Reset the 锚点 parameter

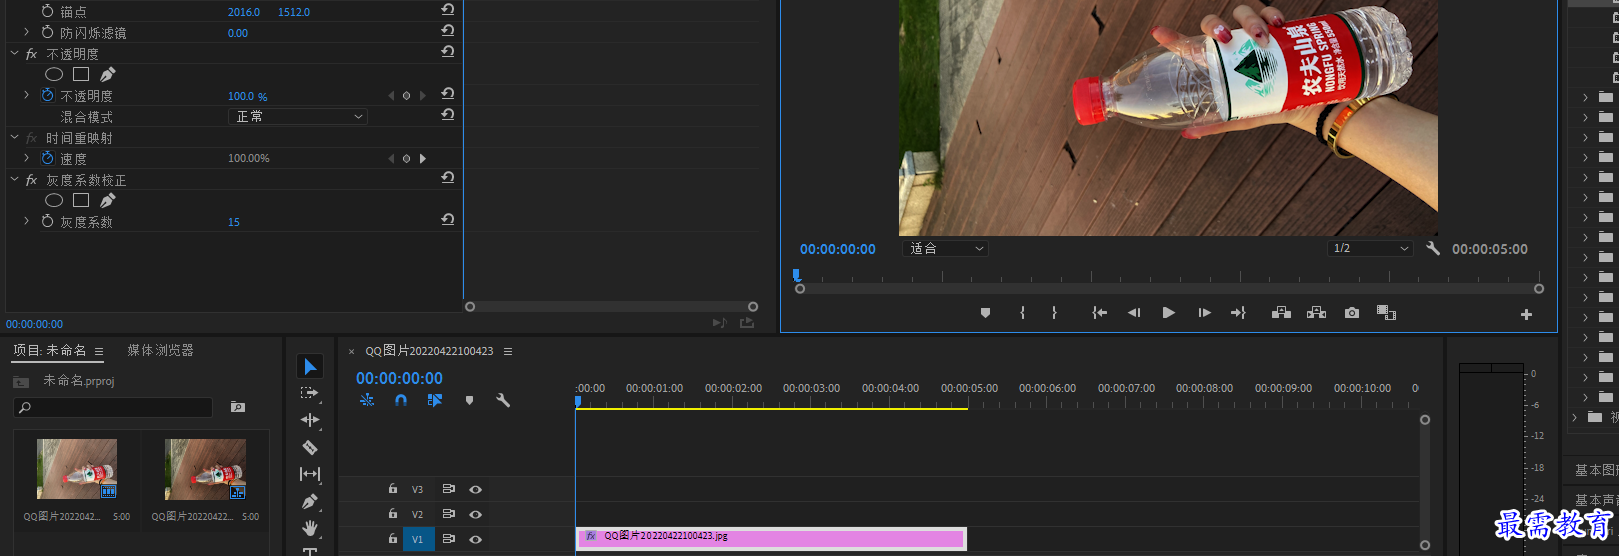[448, 10]
